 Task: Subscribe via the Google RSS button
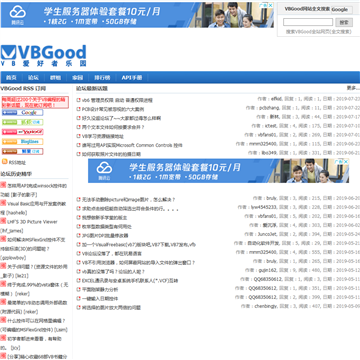click(x=22, y=113)
